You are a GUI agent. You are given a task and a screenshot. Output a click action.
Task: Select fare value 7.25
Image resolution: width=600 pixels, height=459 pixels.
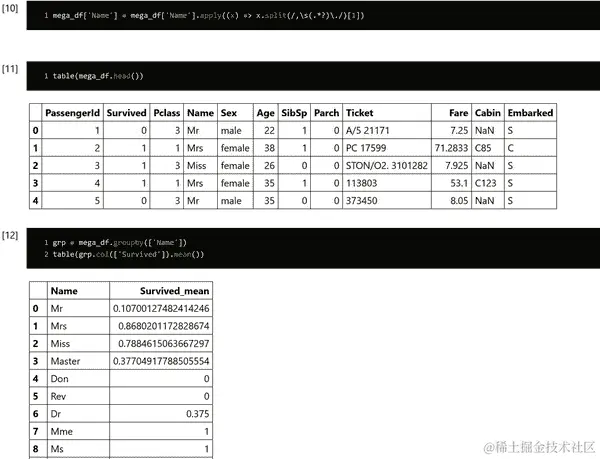[x=459, y=130]
